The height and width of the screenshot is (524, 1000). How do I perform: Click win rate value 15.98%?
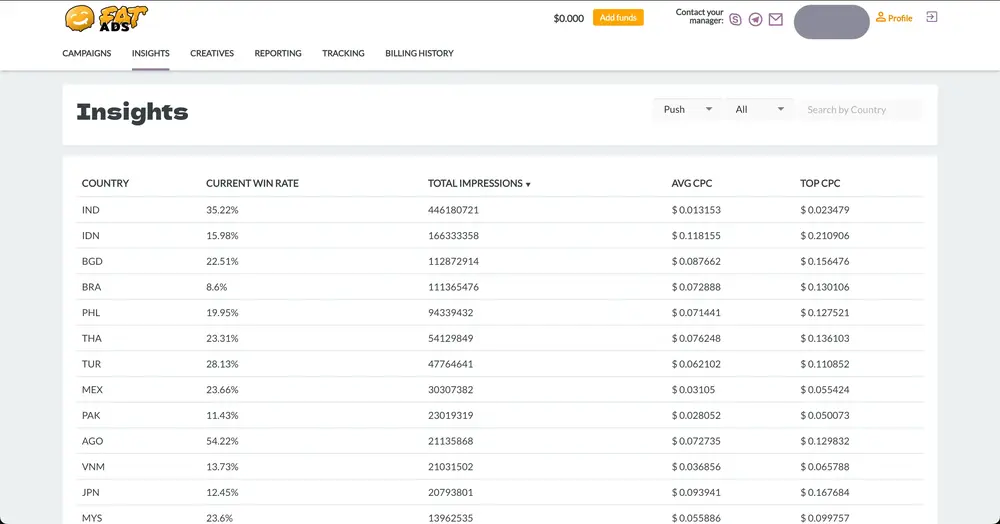(222, 236)
